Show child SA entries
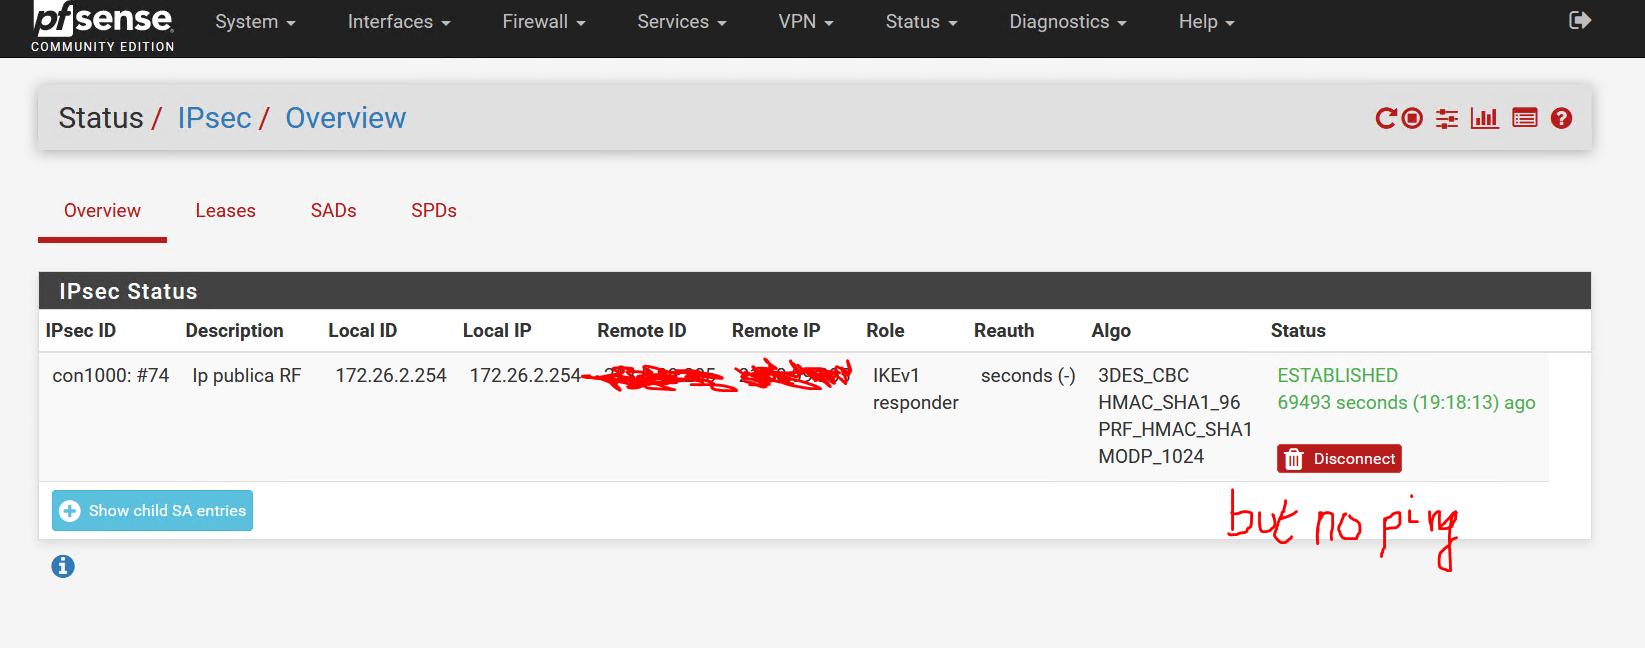Screen dimensions: 1645x648 click(152, 511)
